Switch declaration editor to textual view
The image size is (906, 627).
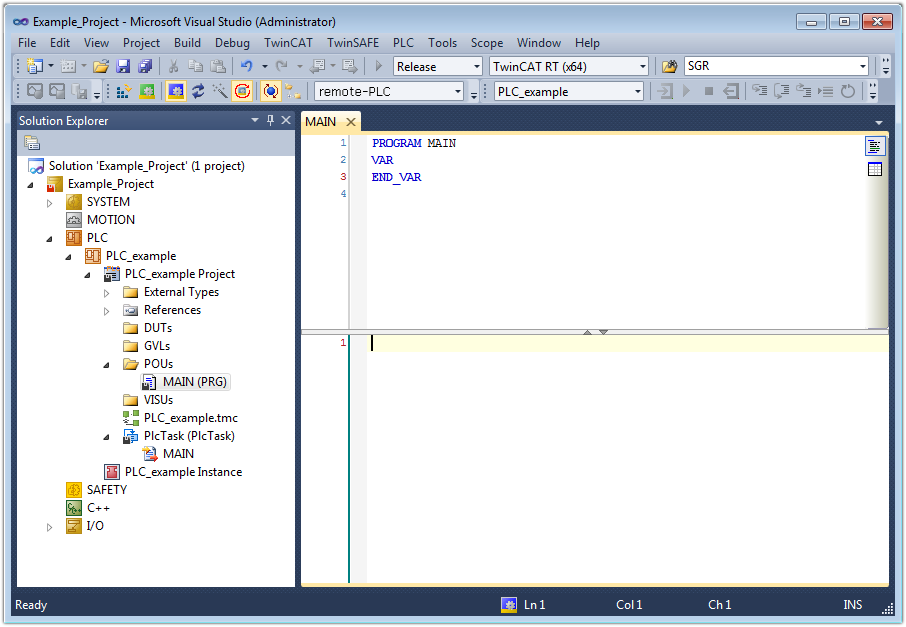pyautogui.click(x=875, y=146)
